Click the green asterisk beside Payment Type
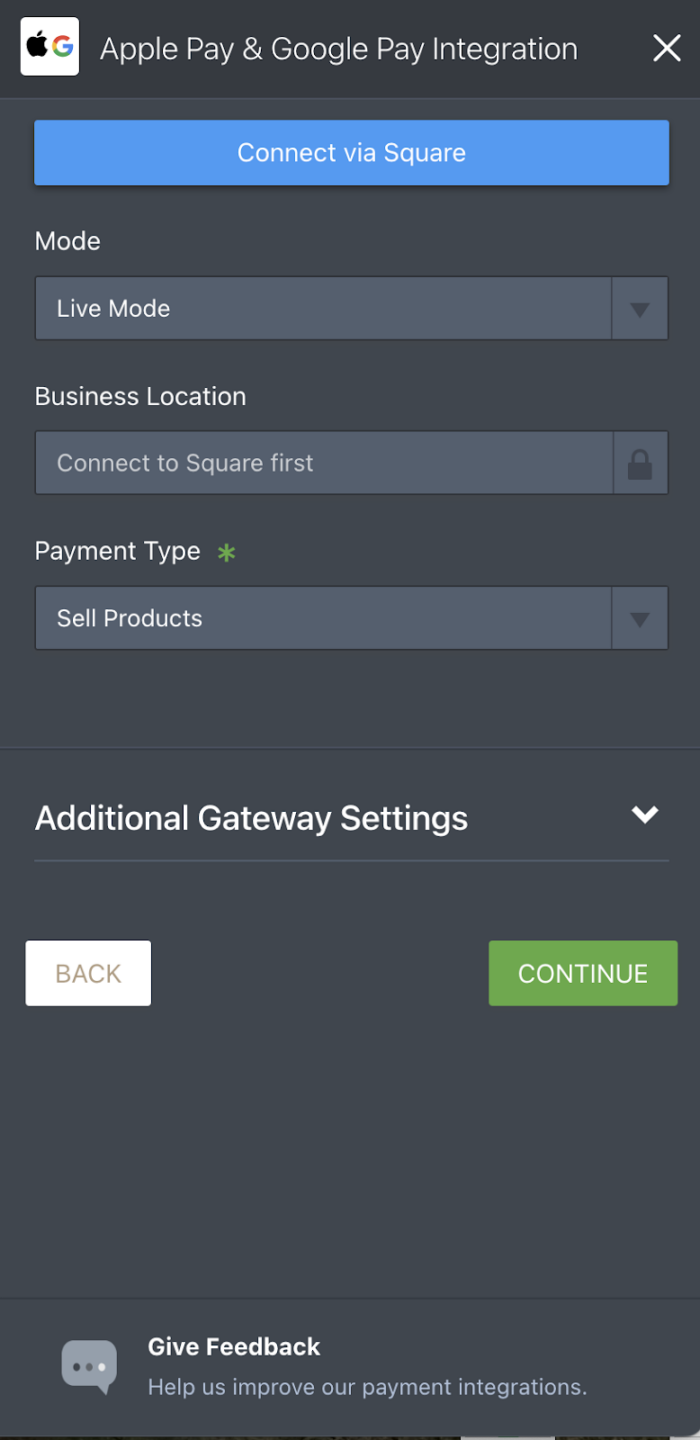Viewport: 700px width, 1440px height. [227, 552]
